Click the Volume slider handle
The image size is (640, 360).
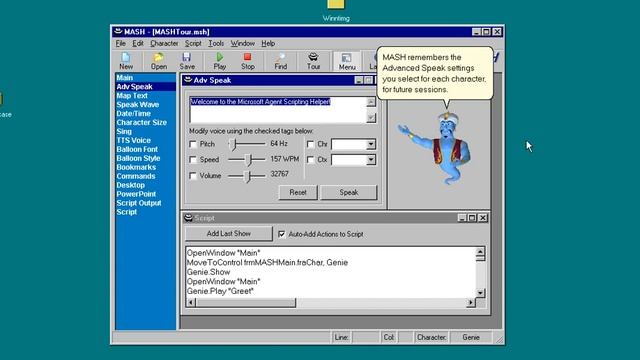coord(247,176)
